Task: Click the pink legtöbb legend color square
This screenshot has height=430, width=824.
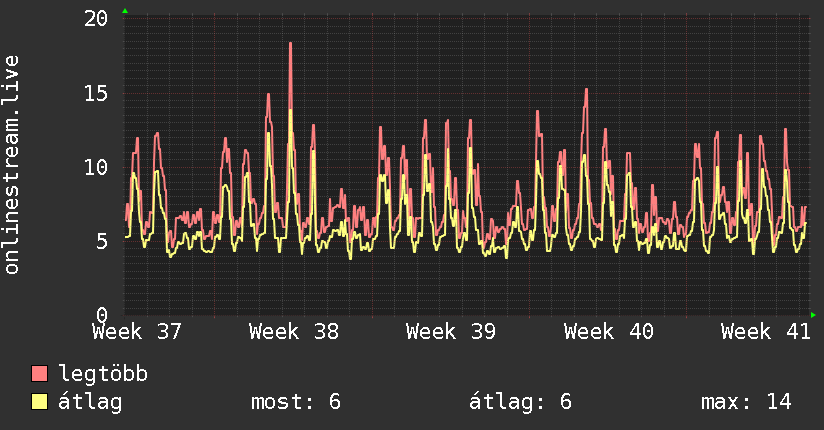Action: [x=39, y=373]
